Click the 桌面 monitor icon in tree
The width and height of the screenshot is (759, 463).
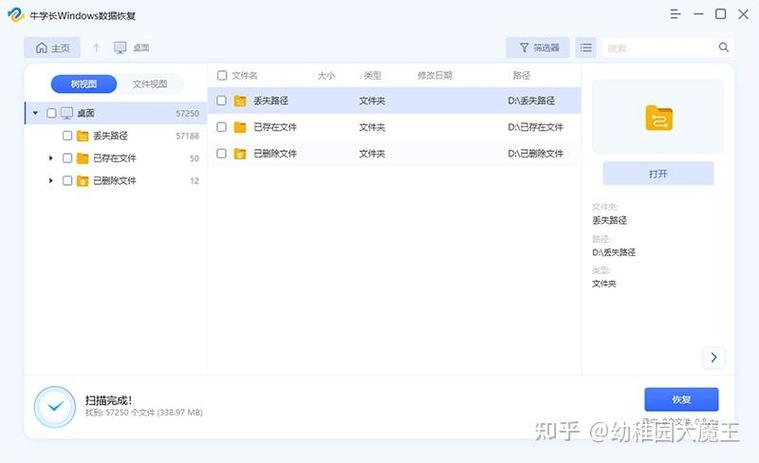pos(67,113)
